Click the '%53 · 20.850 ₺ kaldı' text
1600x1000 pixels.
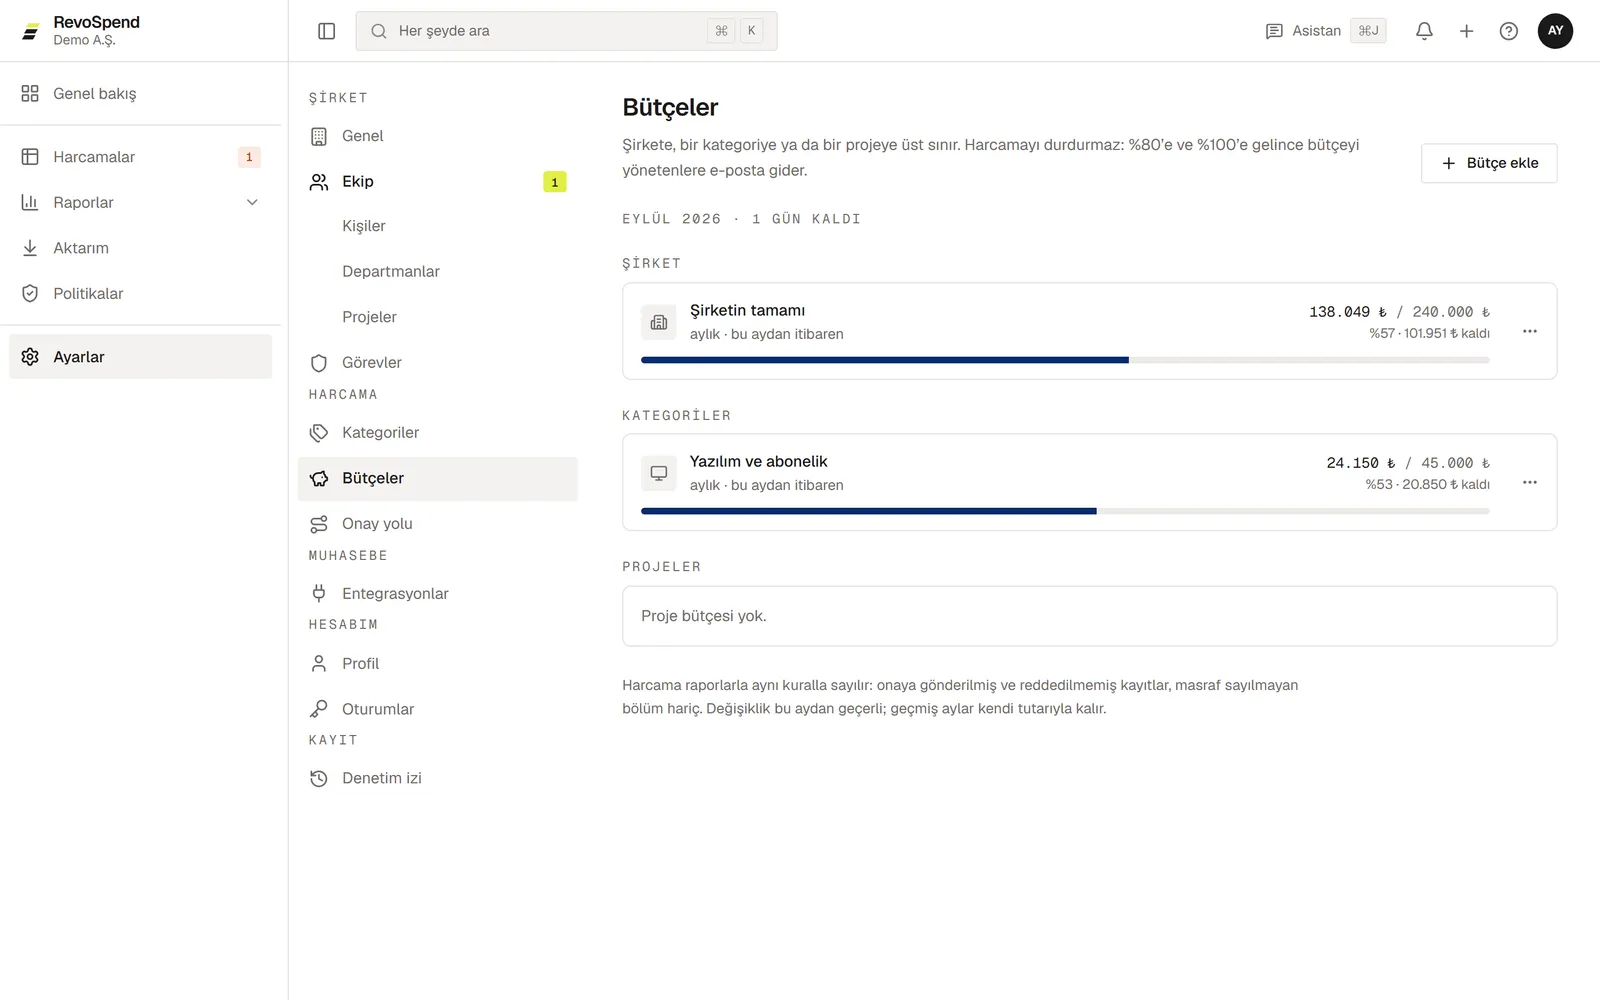(x=1427, y=484)
